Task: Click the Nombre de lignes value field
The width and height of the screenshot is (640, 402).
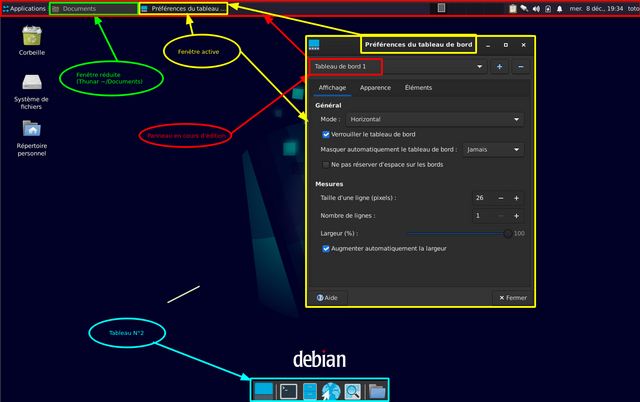Action: coord(482,216)
